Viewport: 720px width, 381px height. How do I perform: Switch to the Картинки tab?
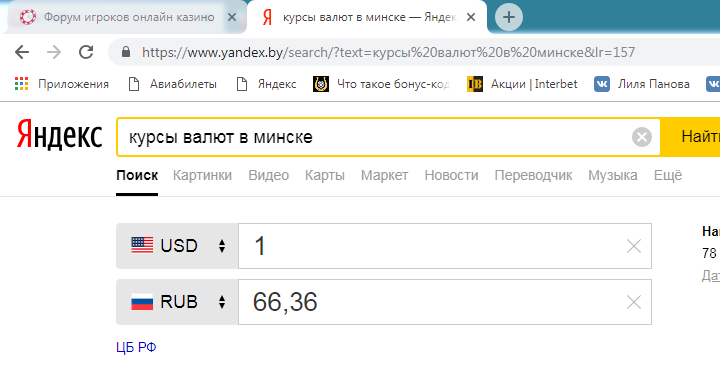pos(202,175)
